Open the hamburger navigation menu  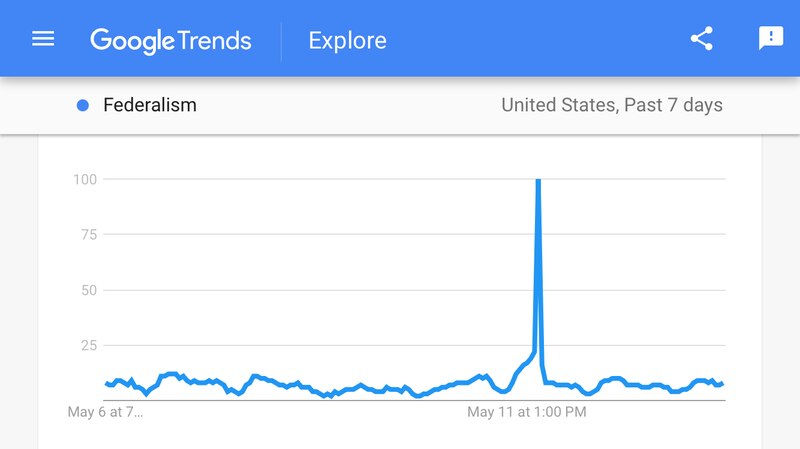[43, 39]
